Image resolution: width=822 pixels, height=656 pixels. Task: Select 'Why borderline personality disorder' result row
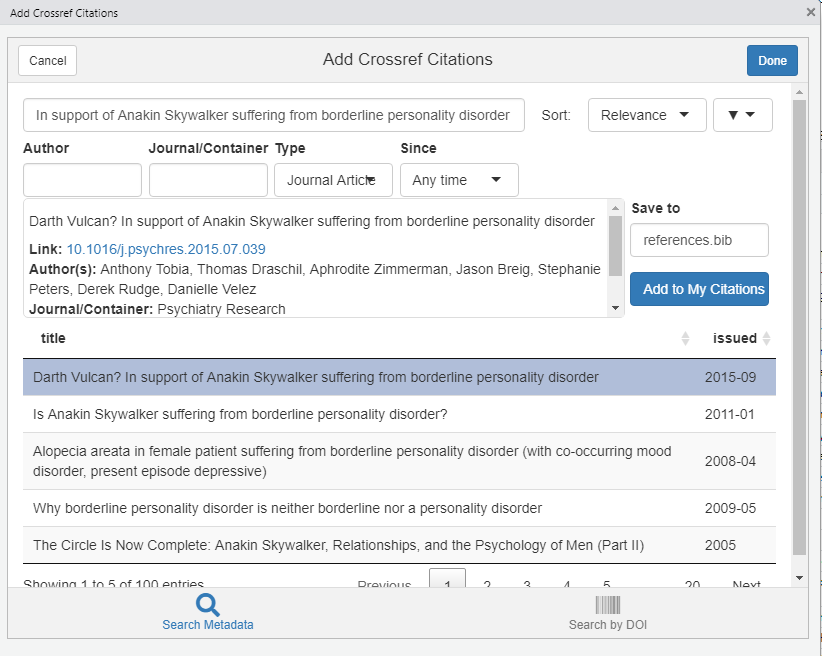[399, 508]
